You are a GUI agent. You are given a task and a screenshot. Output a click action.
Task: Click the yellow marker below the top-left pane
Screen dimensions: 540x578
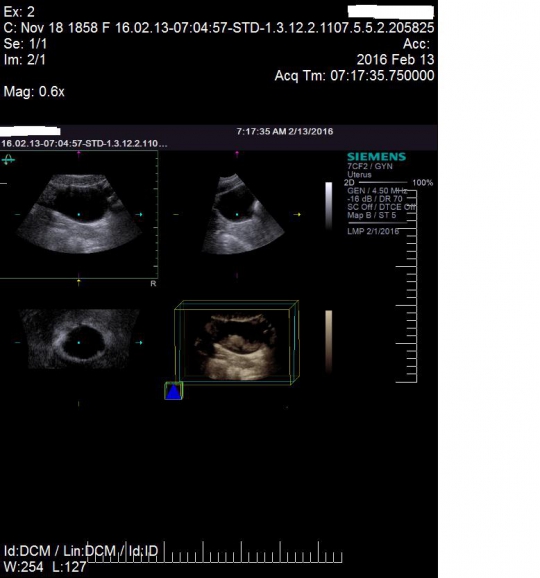79,282
